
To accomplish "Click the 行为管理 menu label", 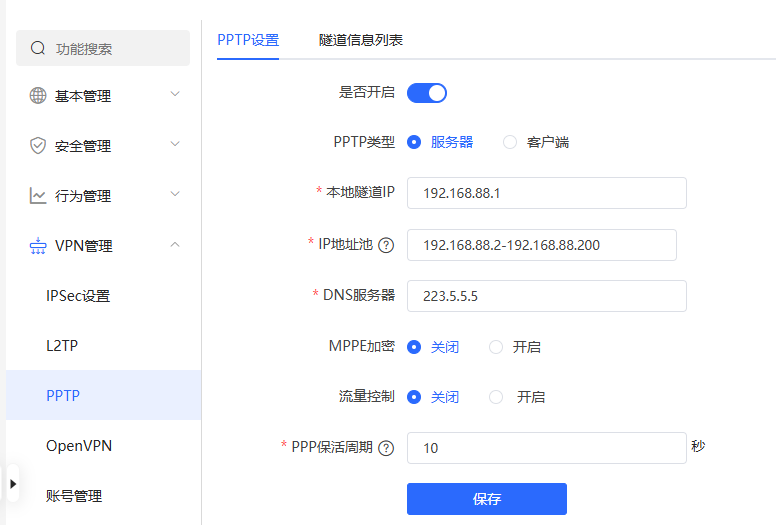I will (83, 196).
